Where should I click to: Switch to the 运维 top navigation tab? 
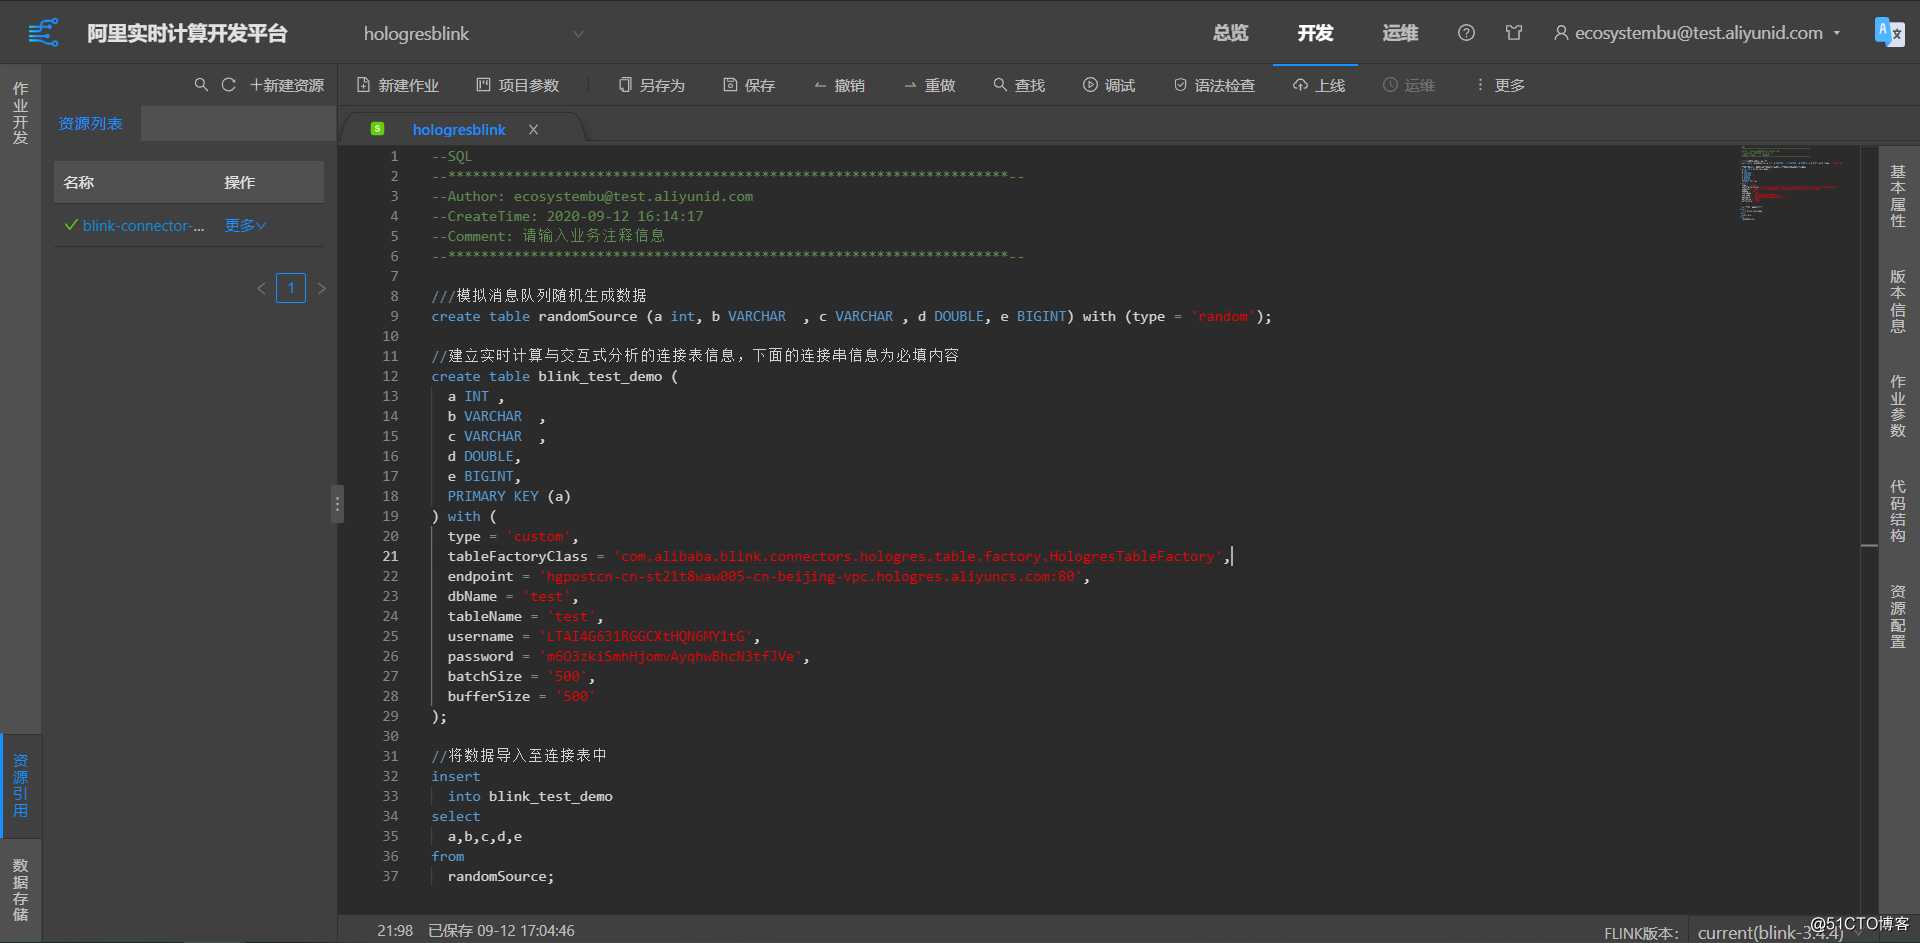click(x=1400, y=33)
